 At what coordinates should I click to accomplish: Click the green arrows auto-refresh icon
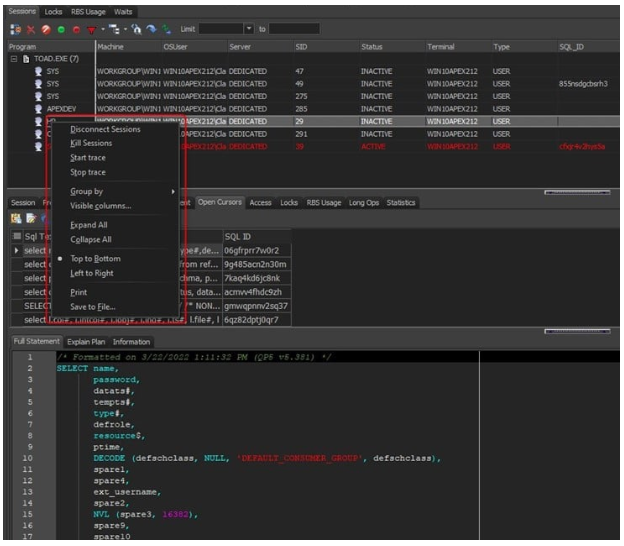166,29
